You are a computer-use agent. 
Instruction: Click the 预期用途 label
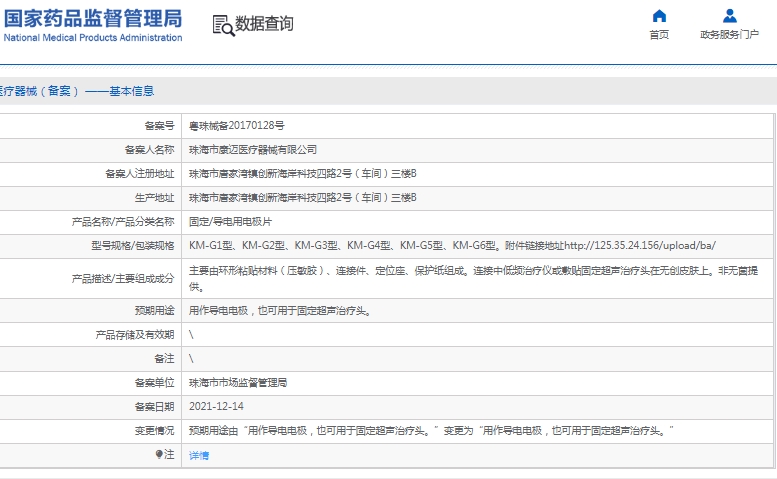pos(155,311)
